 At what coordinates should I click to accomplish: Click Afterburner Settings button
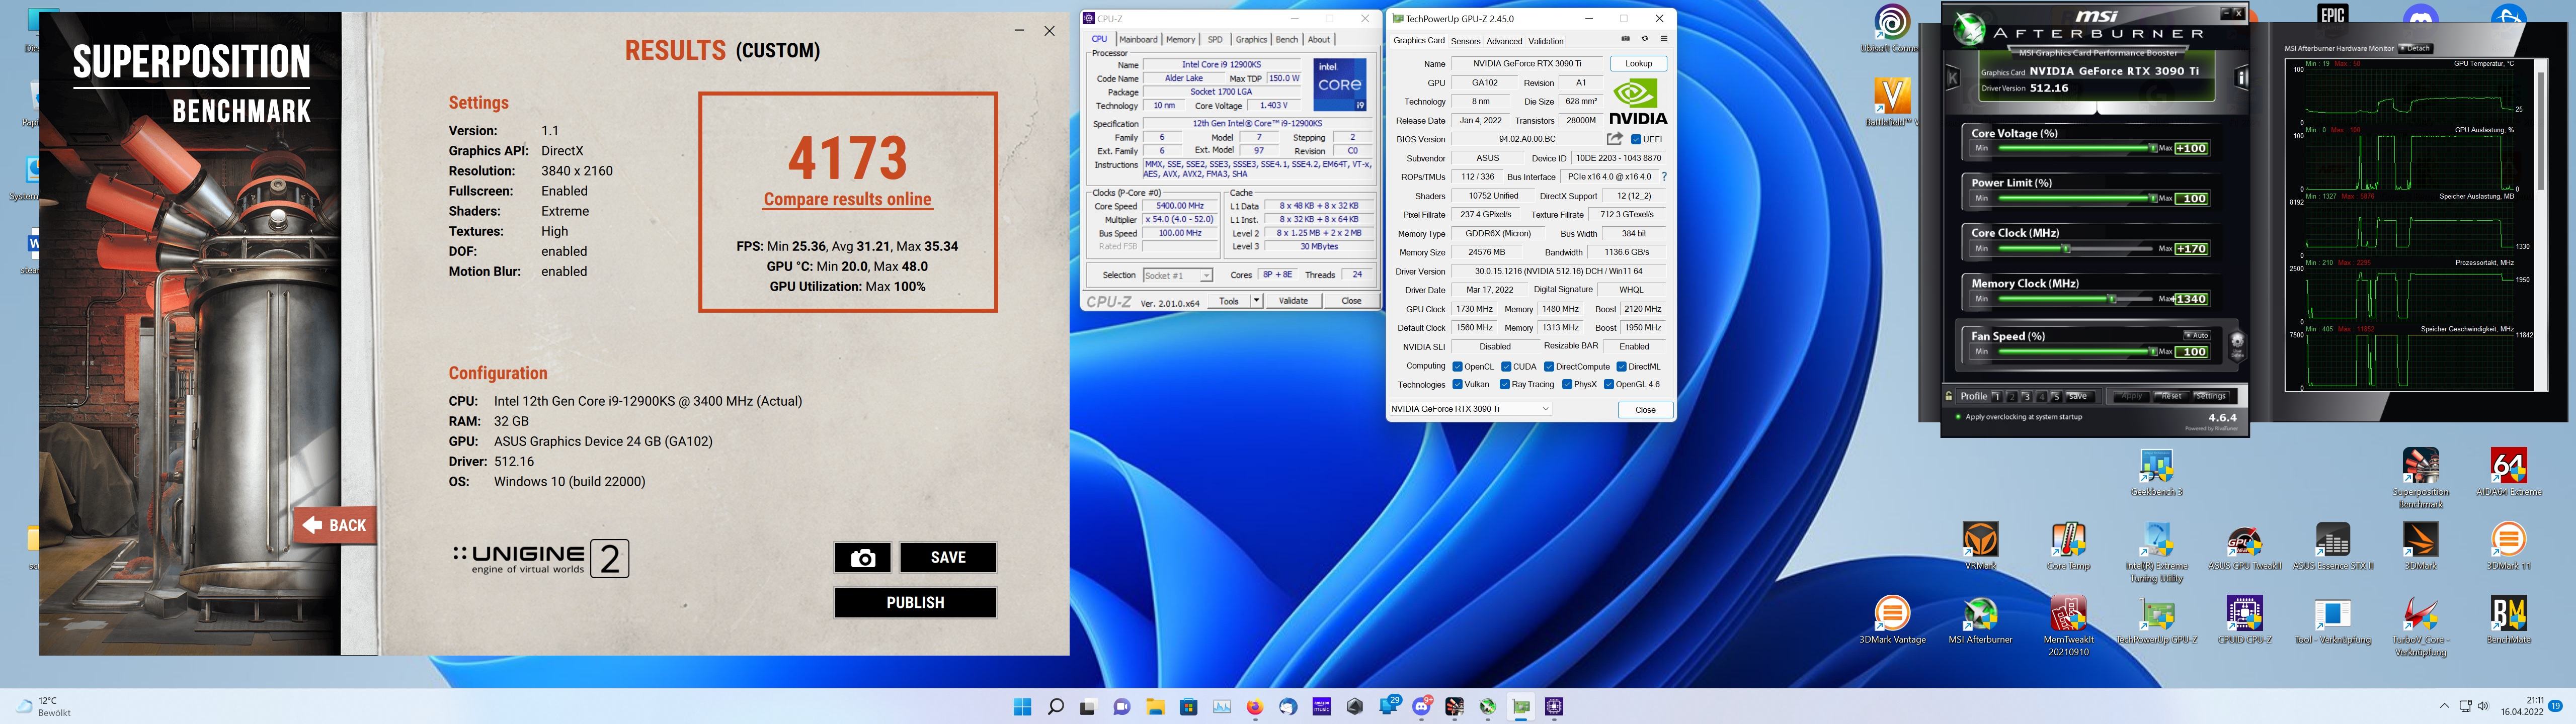pyautogui.click(x=2210, y=396)
